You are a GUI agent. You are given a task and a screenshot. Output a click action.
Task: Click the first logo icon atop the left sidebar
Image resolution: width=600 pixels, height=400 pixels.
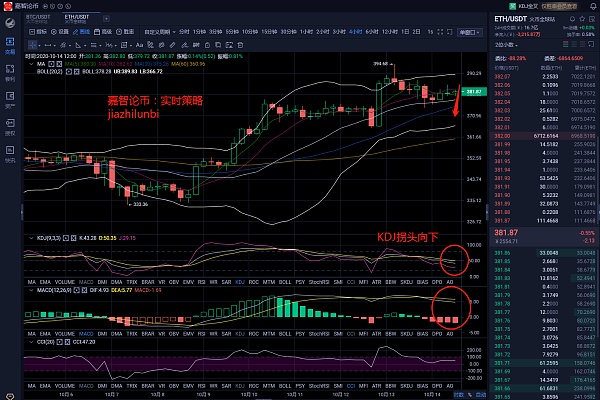click(x=10, y=23)
